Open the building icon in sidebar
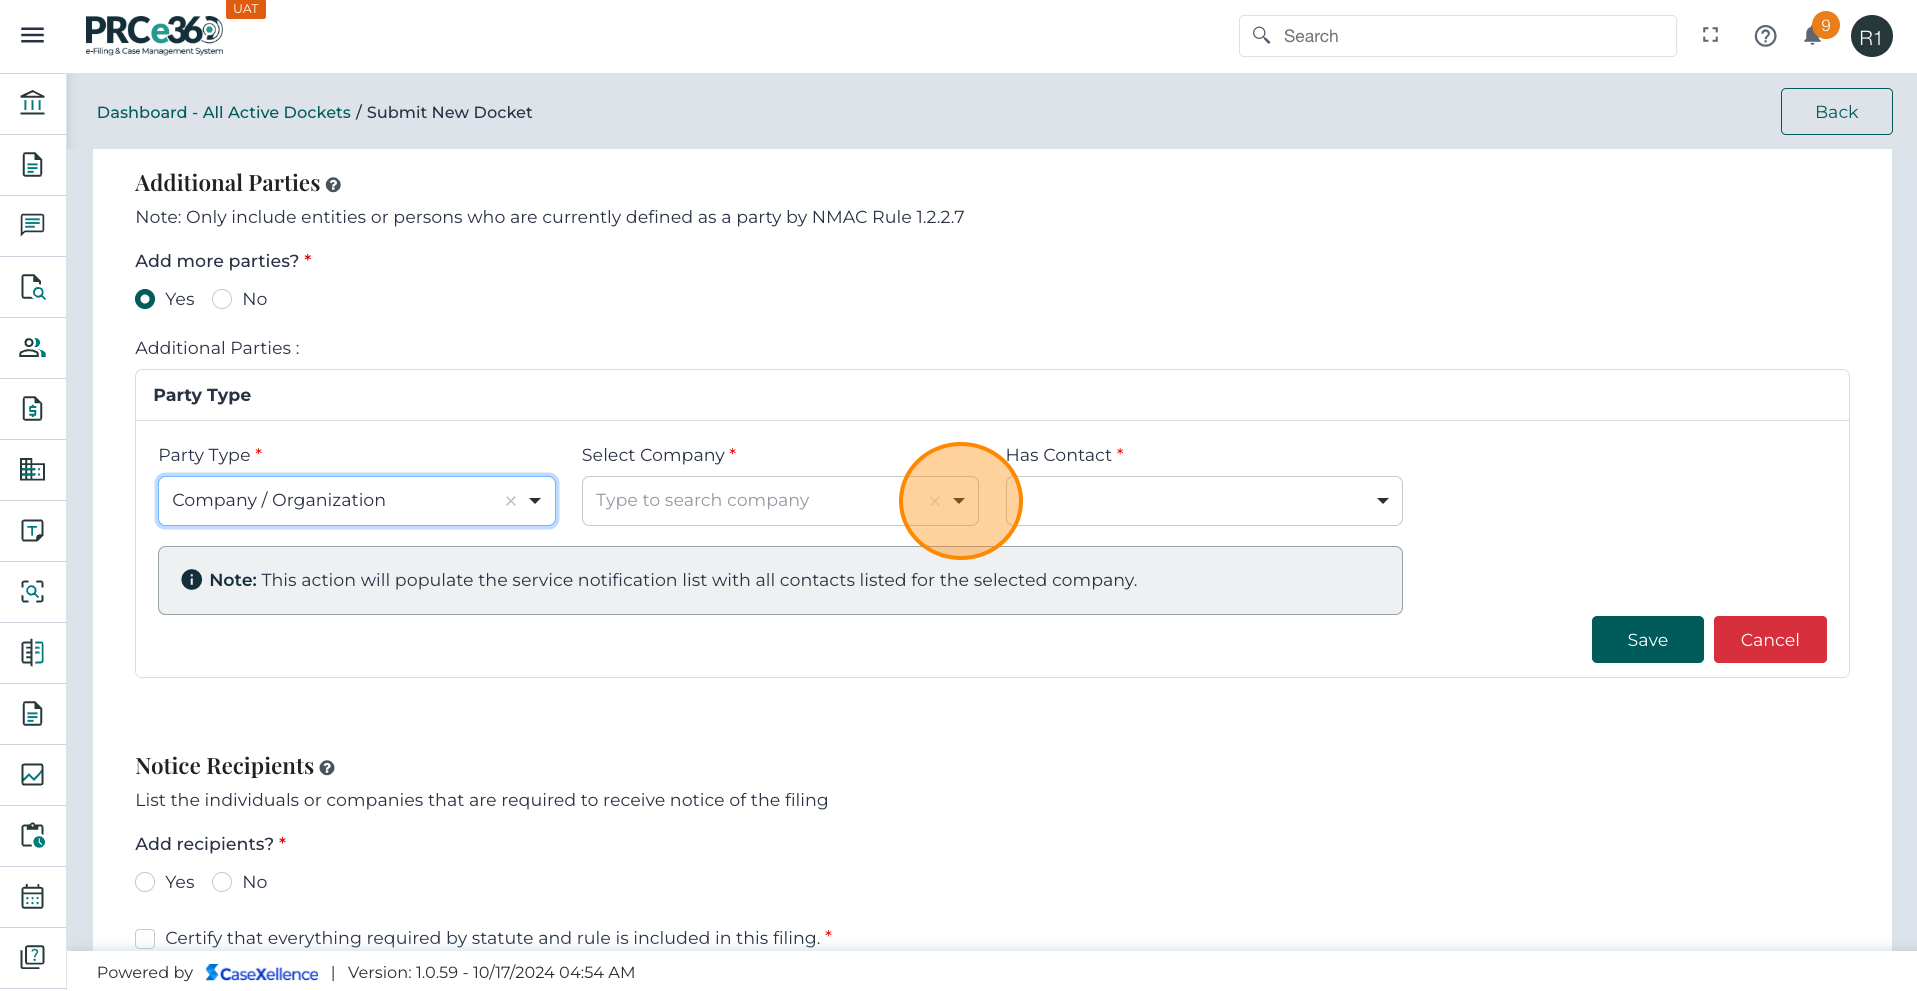 [x=32, y=469]
